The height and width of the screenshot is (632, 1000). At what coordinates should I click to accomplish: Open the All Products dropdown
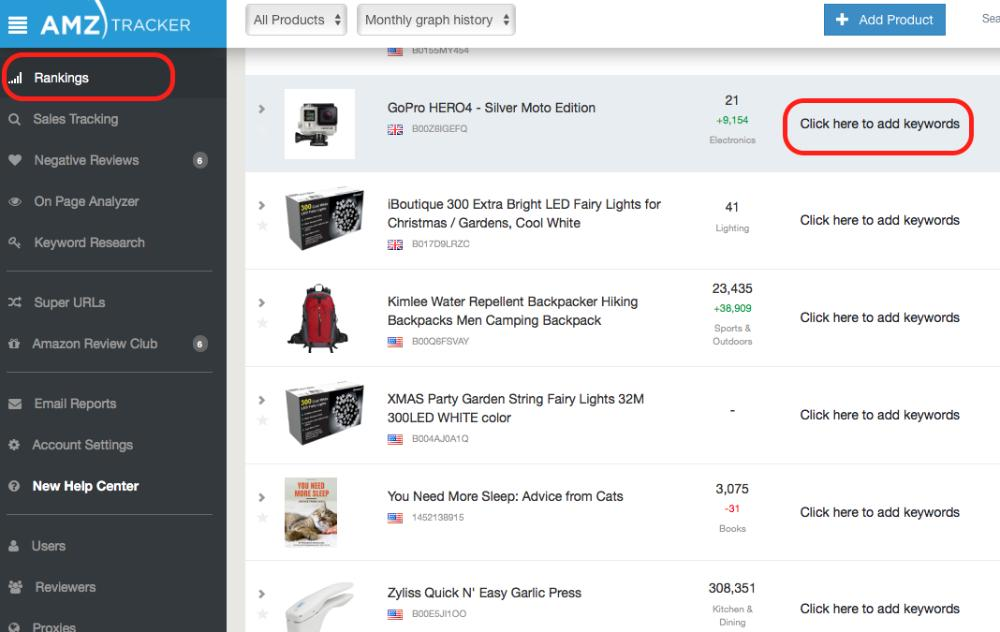click(x=296, y=20)
